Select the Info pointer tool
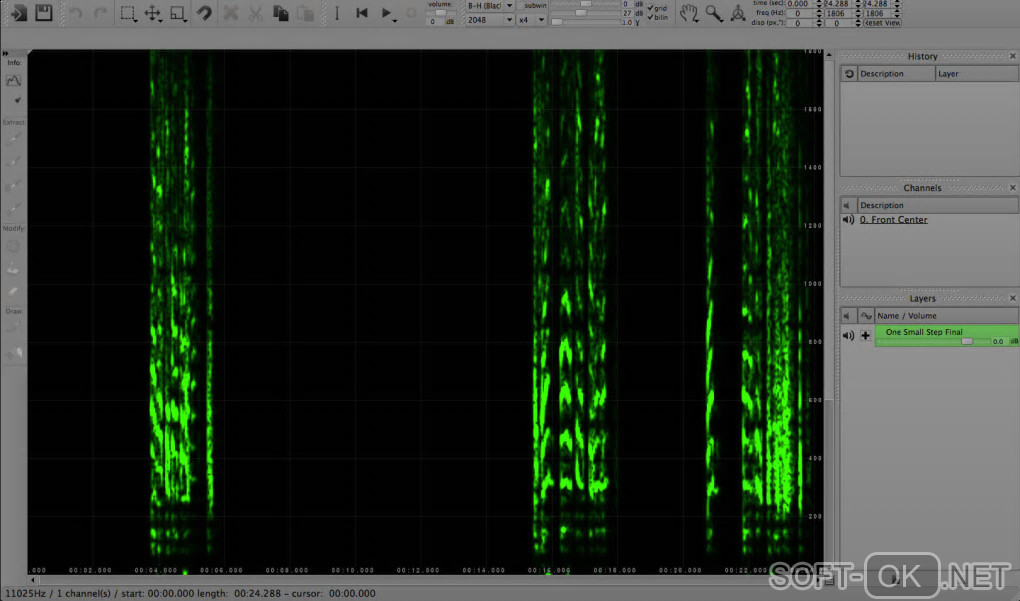This screenshot has width=1020, height=601. tap(18, 100)
